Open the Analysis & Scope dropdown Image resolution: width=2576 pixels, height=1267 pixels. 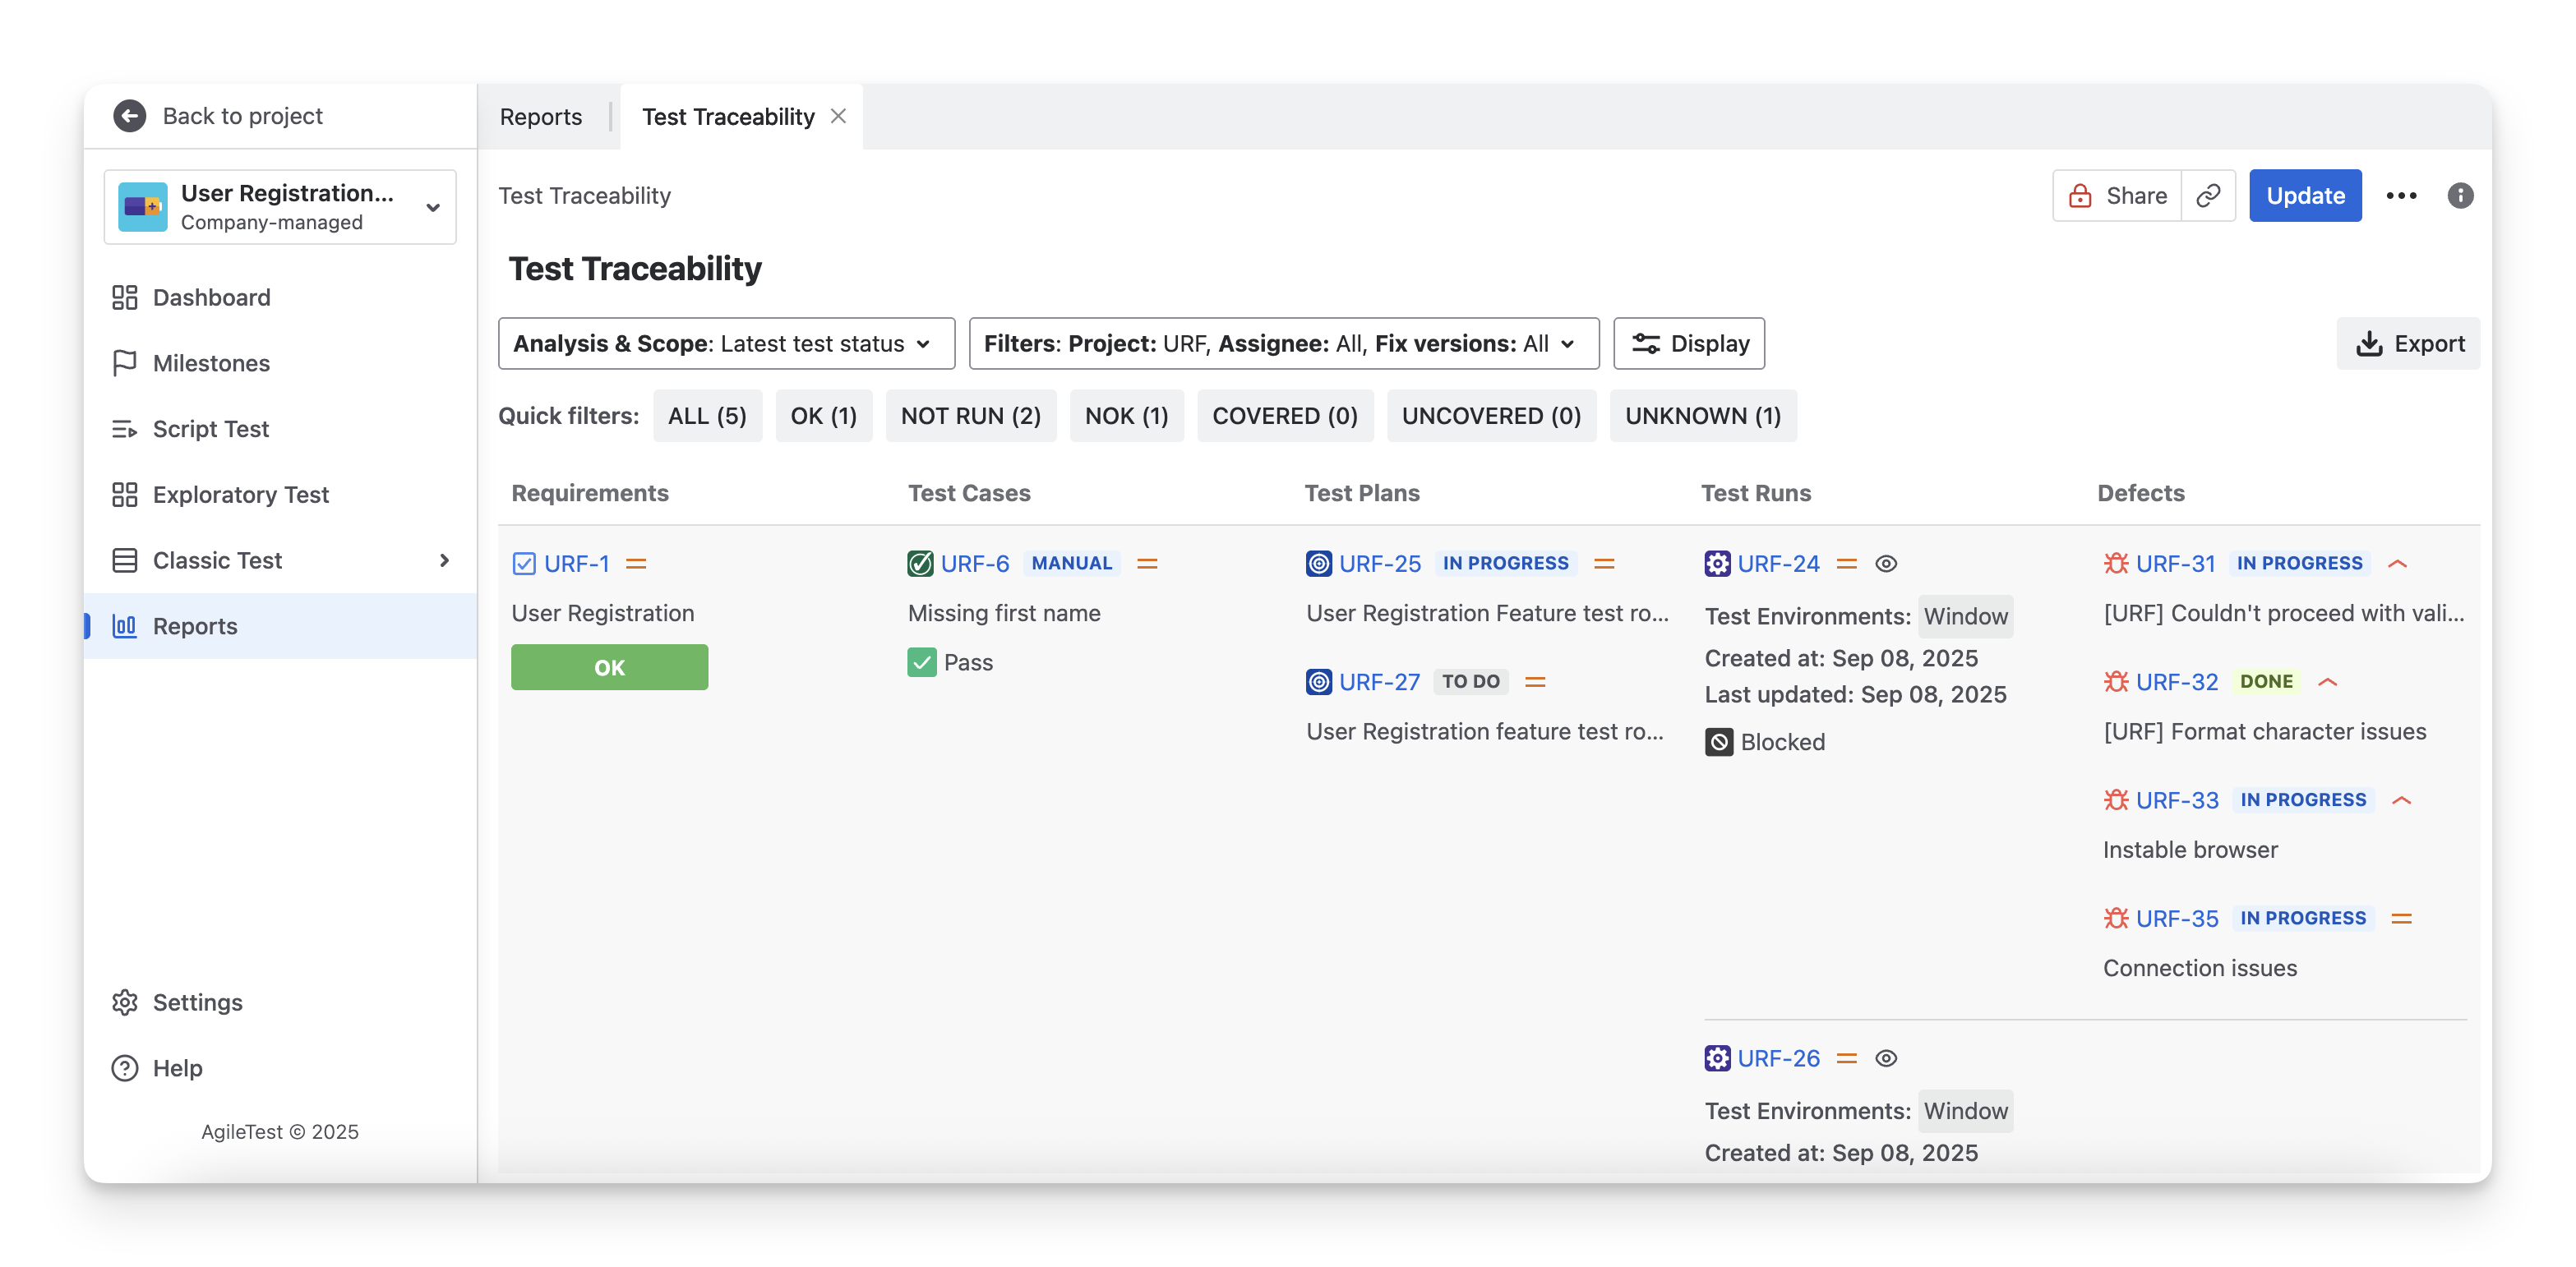(x=726, y=344)
